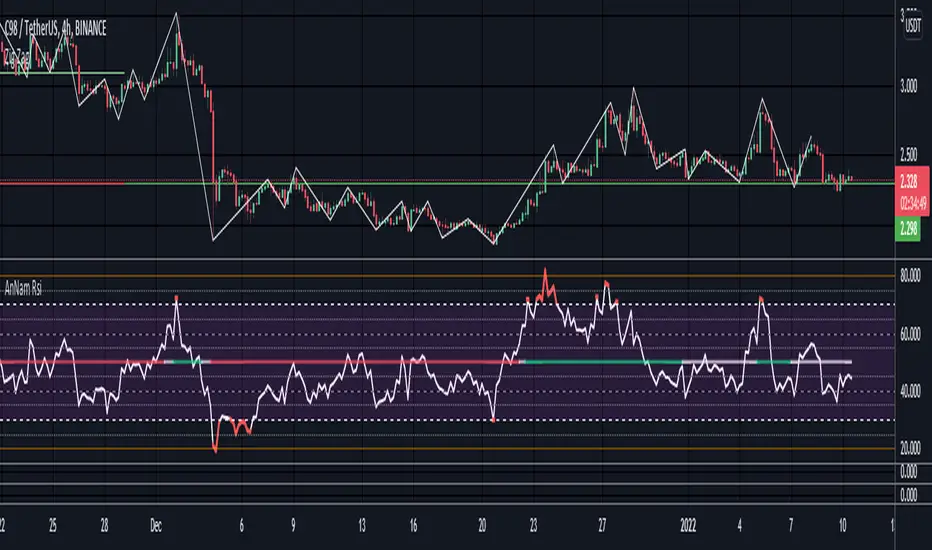932x550 pixels.
Task: Click the Dec label on time axis
Action: coord(156,526)
